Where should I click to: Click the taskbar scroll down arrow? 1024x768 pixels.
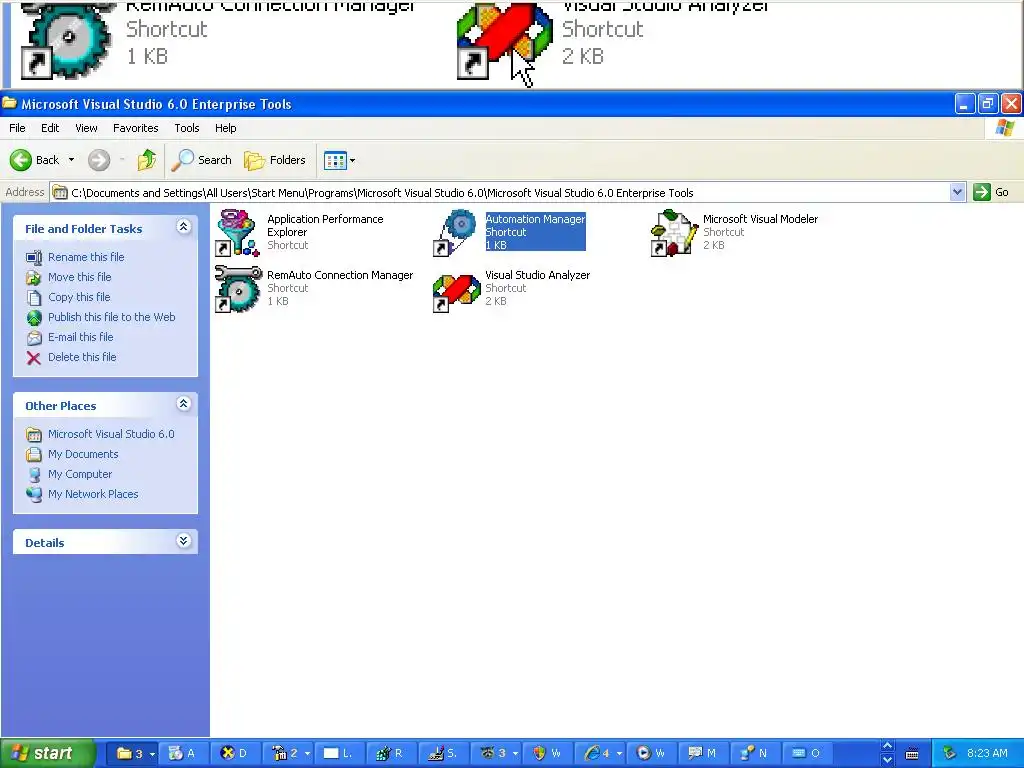tap(887, 761)
